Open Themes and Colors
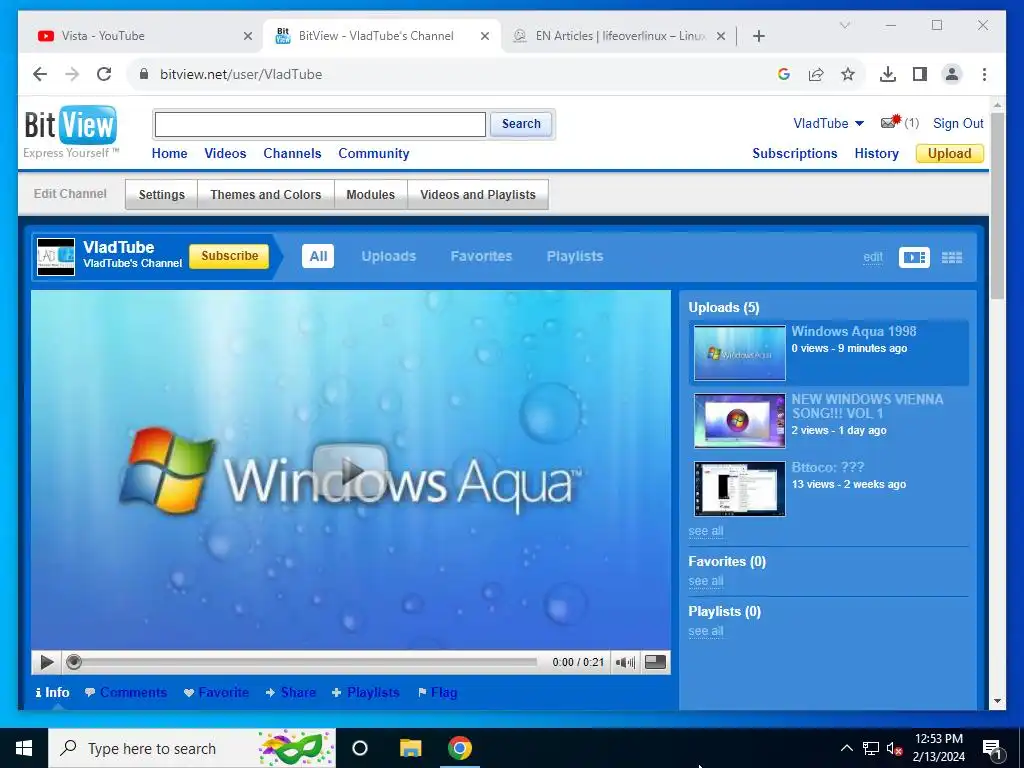Image resolution: width=1024 pixels, height=768 pixels. pos(266,195)
